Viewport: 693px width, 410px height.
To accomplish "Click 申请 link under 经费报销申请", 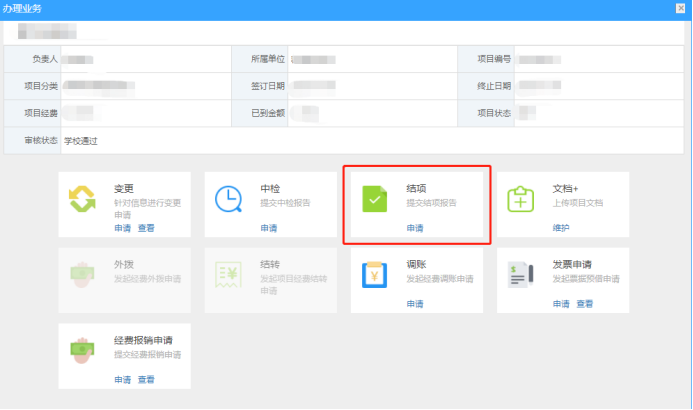I will (x=122, y=379).
